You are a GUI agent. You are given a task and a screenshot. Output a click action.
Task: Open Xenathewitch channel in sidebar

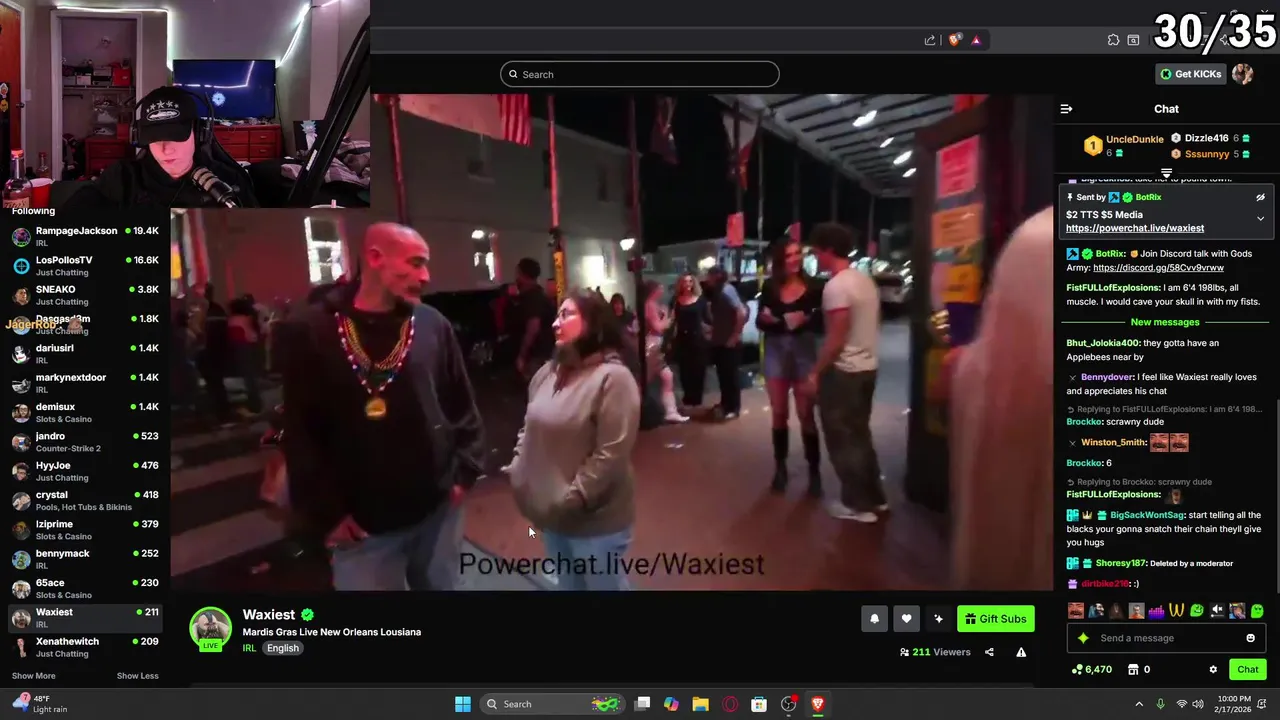[x=85, y=647]
